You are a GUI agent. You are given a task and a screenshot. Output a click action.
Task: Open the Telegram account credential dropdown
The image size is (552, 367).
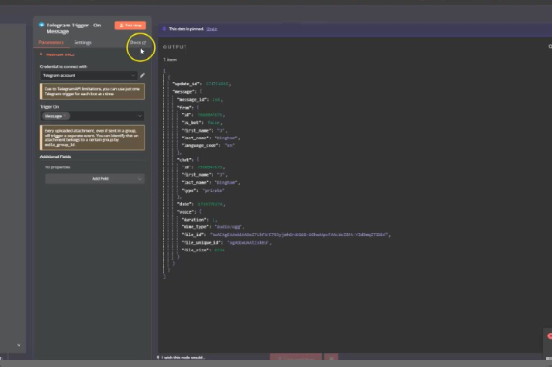(x=89, y=75)
